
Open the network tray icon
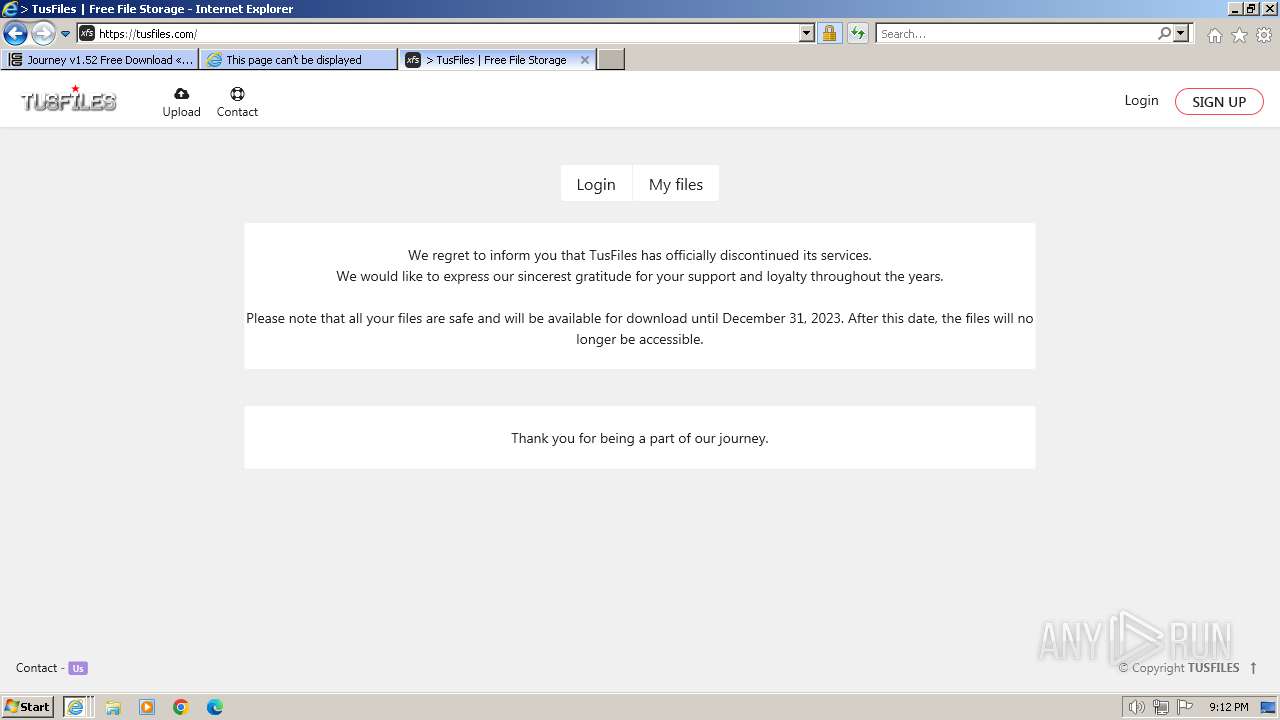click(x=1160, y=707)
